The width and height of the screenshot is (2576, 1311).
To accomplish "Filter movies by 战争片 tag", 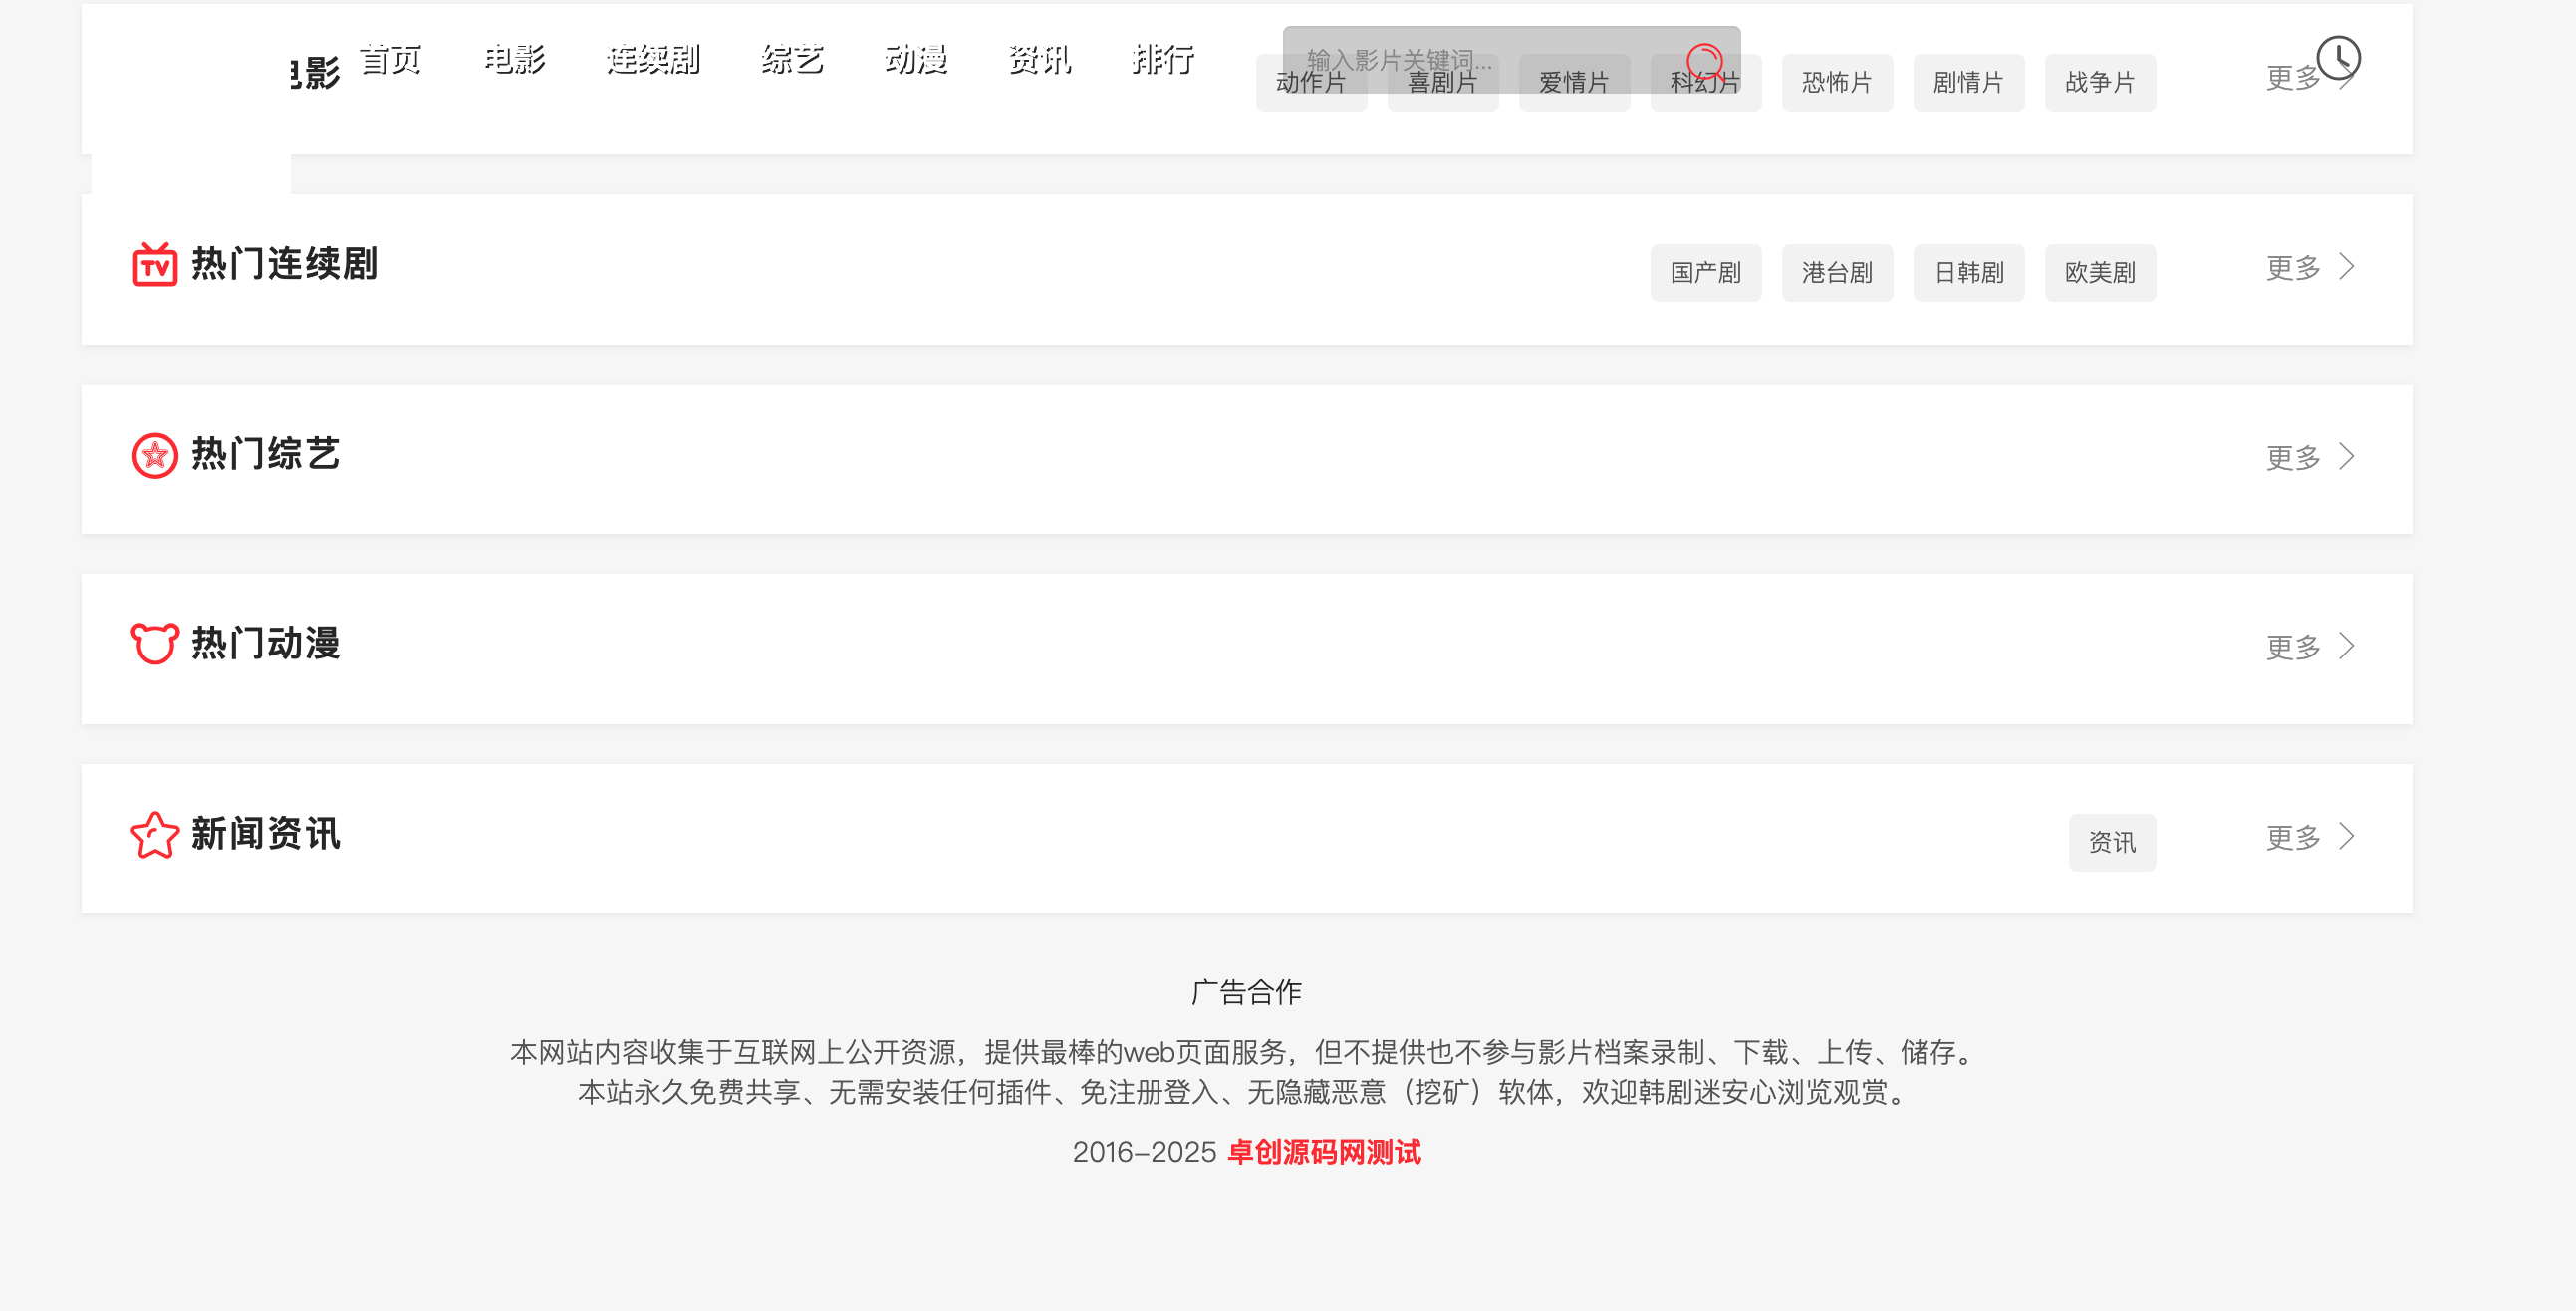I will [x=2100, y=82].
